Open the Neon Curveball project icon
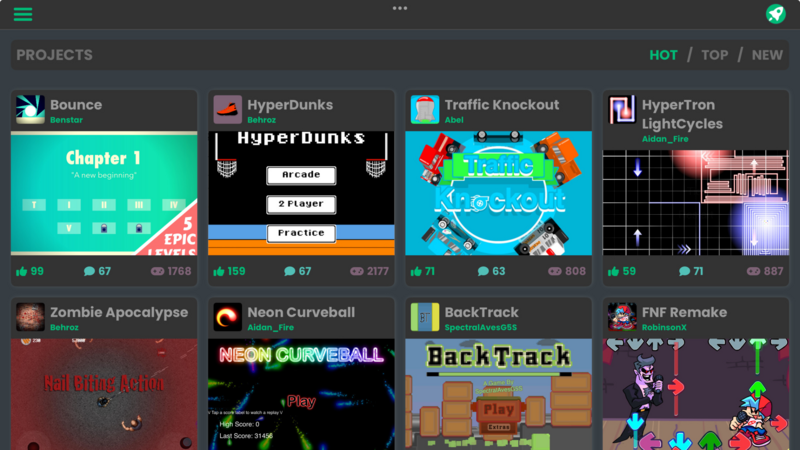This screenshot has height=450, width=800. (228, 317)
